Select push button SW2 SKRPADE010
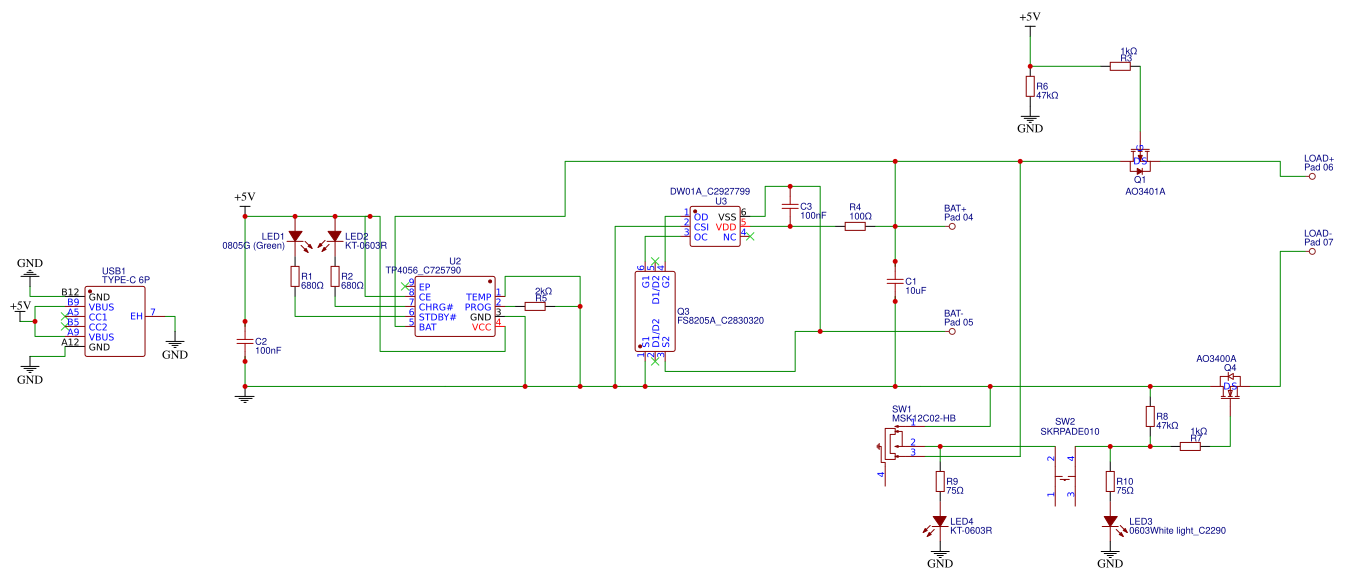This screenshot has width=1345, height=580. pos(1061,476)
